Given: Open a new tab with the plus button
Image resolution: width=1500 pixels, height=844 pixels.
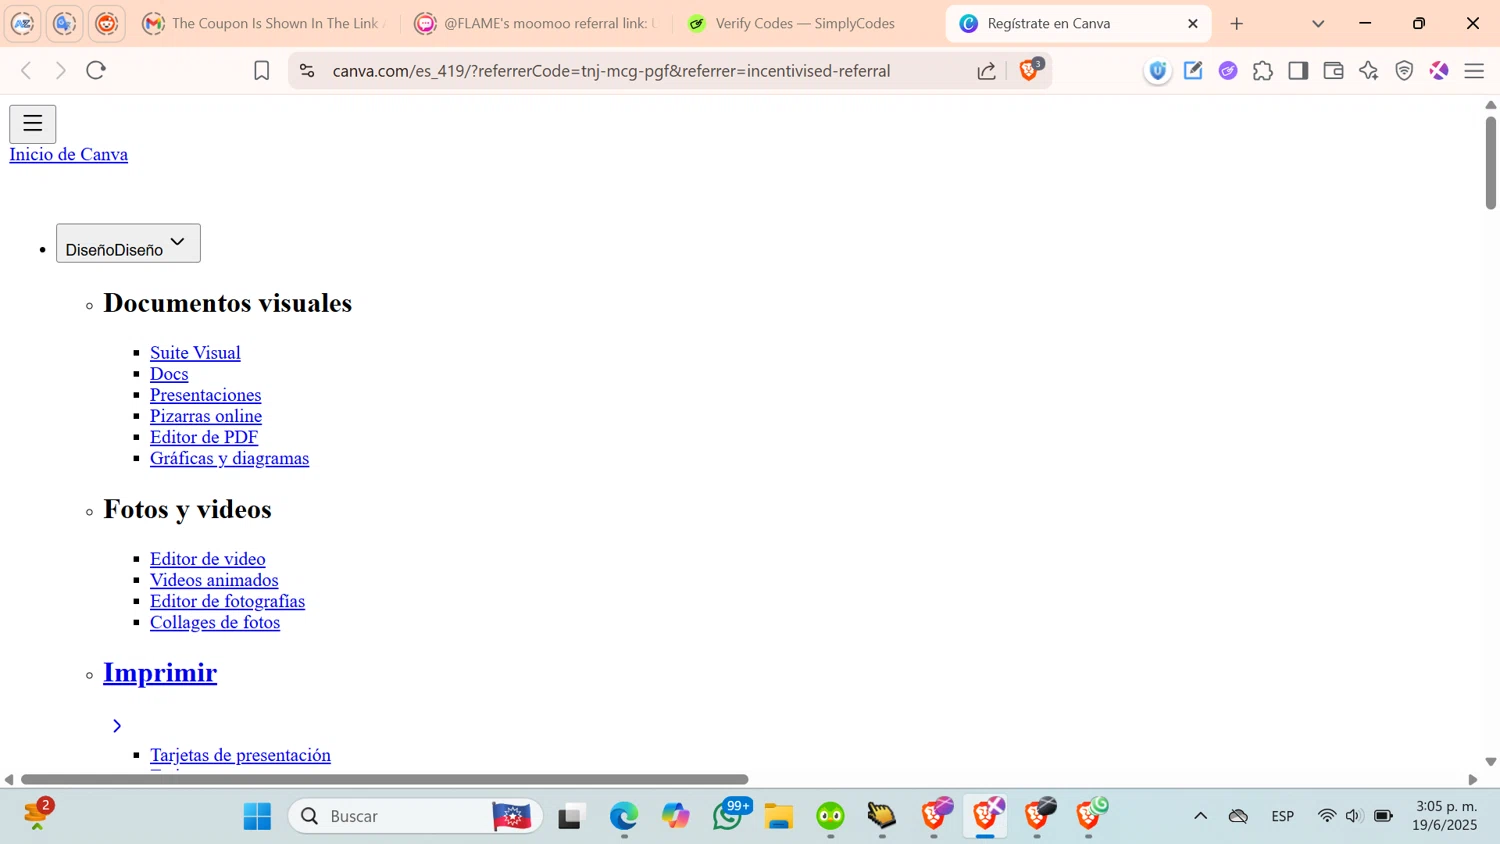Looking at the screenshot, I should tap(1237, 23).
